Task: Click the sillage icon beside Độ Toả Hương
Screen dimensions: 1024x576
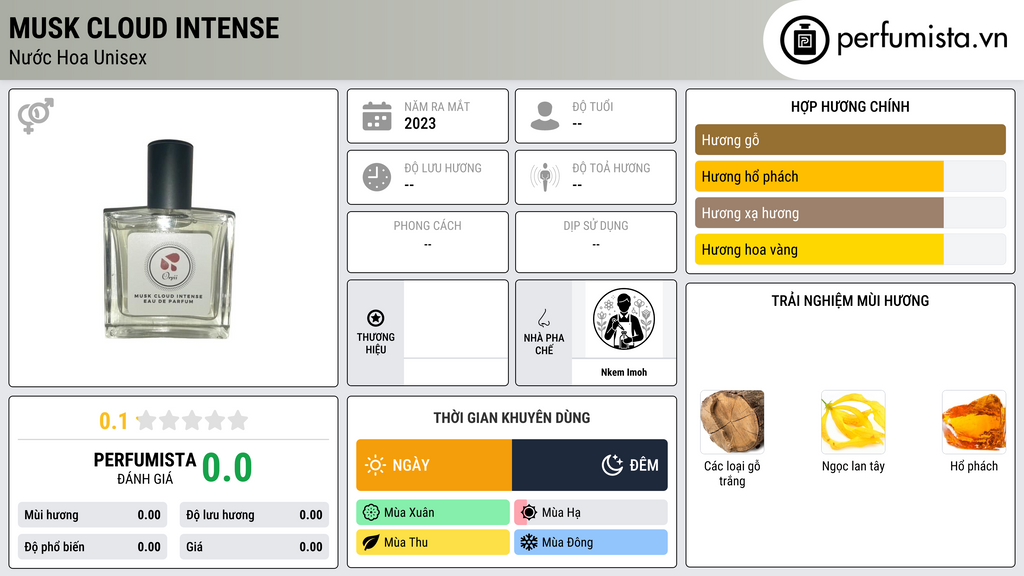Action: tap(545, 177)
